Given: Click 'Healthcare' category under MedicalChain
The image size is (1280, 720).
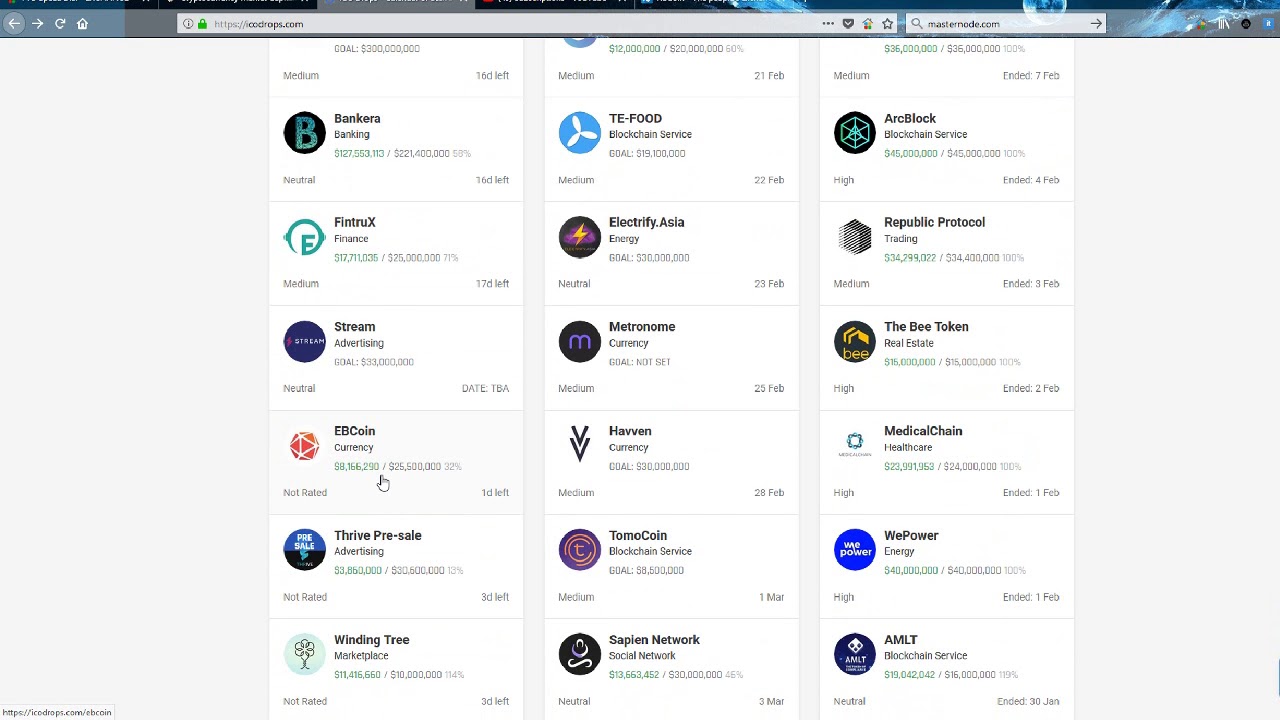Looking at the screenshot, I should coord(908,447).
